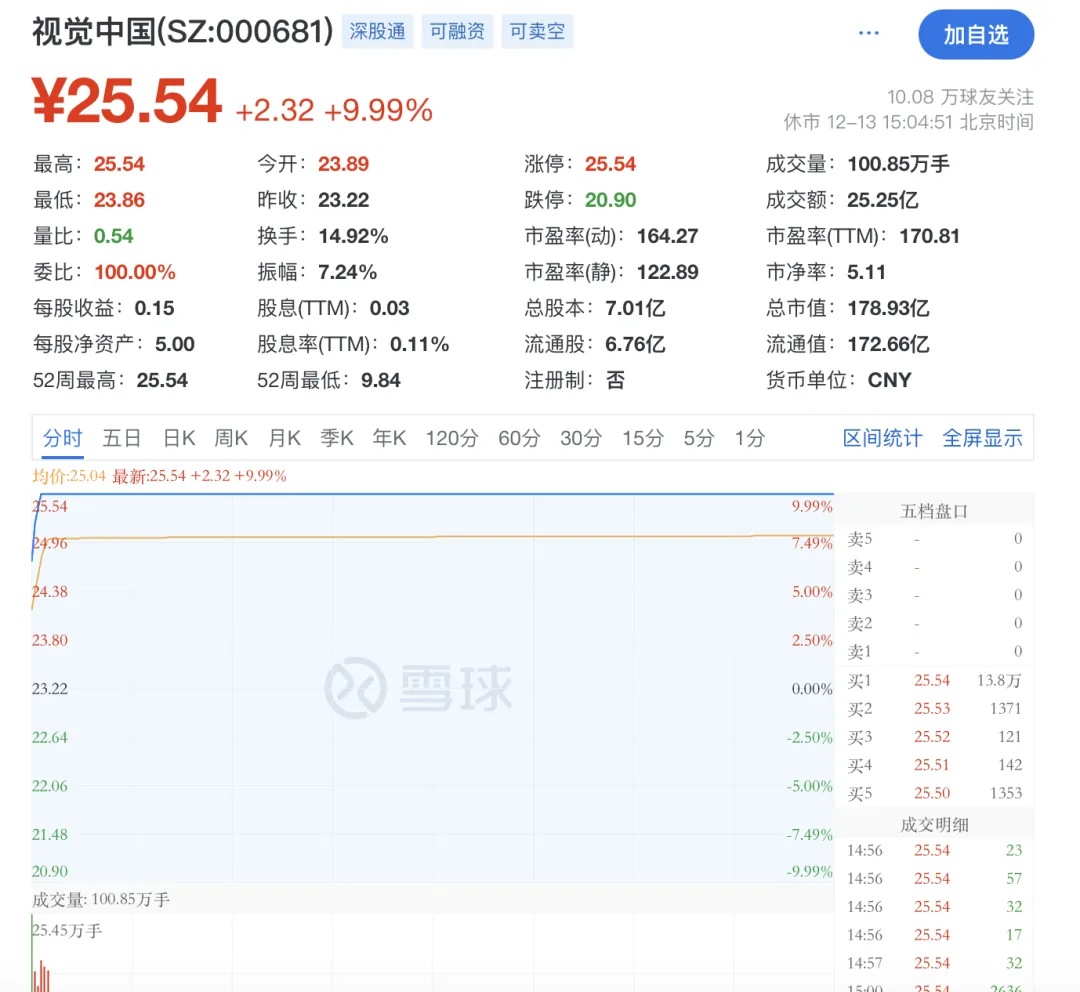Click 全屏显示 link
The width and height of the screenshot is (1080, 992).
(982, 438)
